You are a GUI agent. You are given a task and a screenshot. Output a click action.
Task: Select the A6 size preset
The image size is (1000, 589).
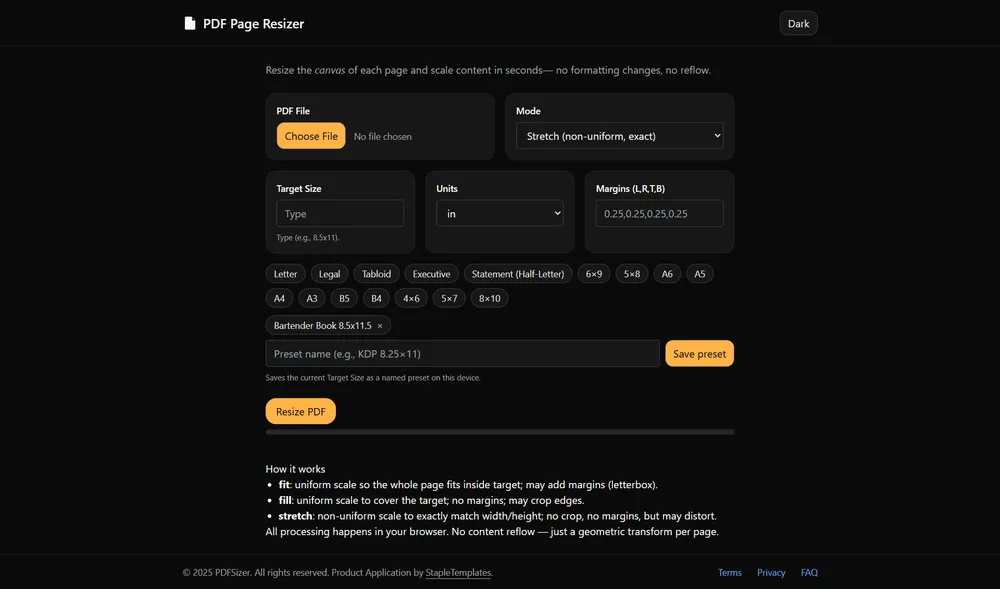(666, 274)
